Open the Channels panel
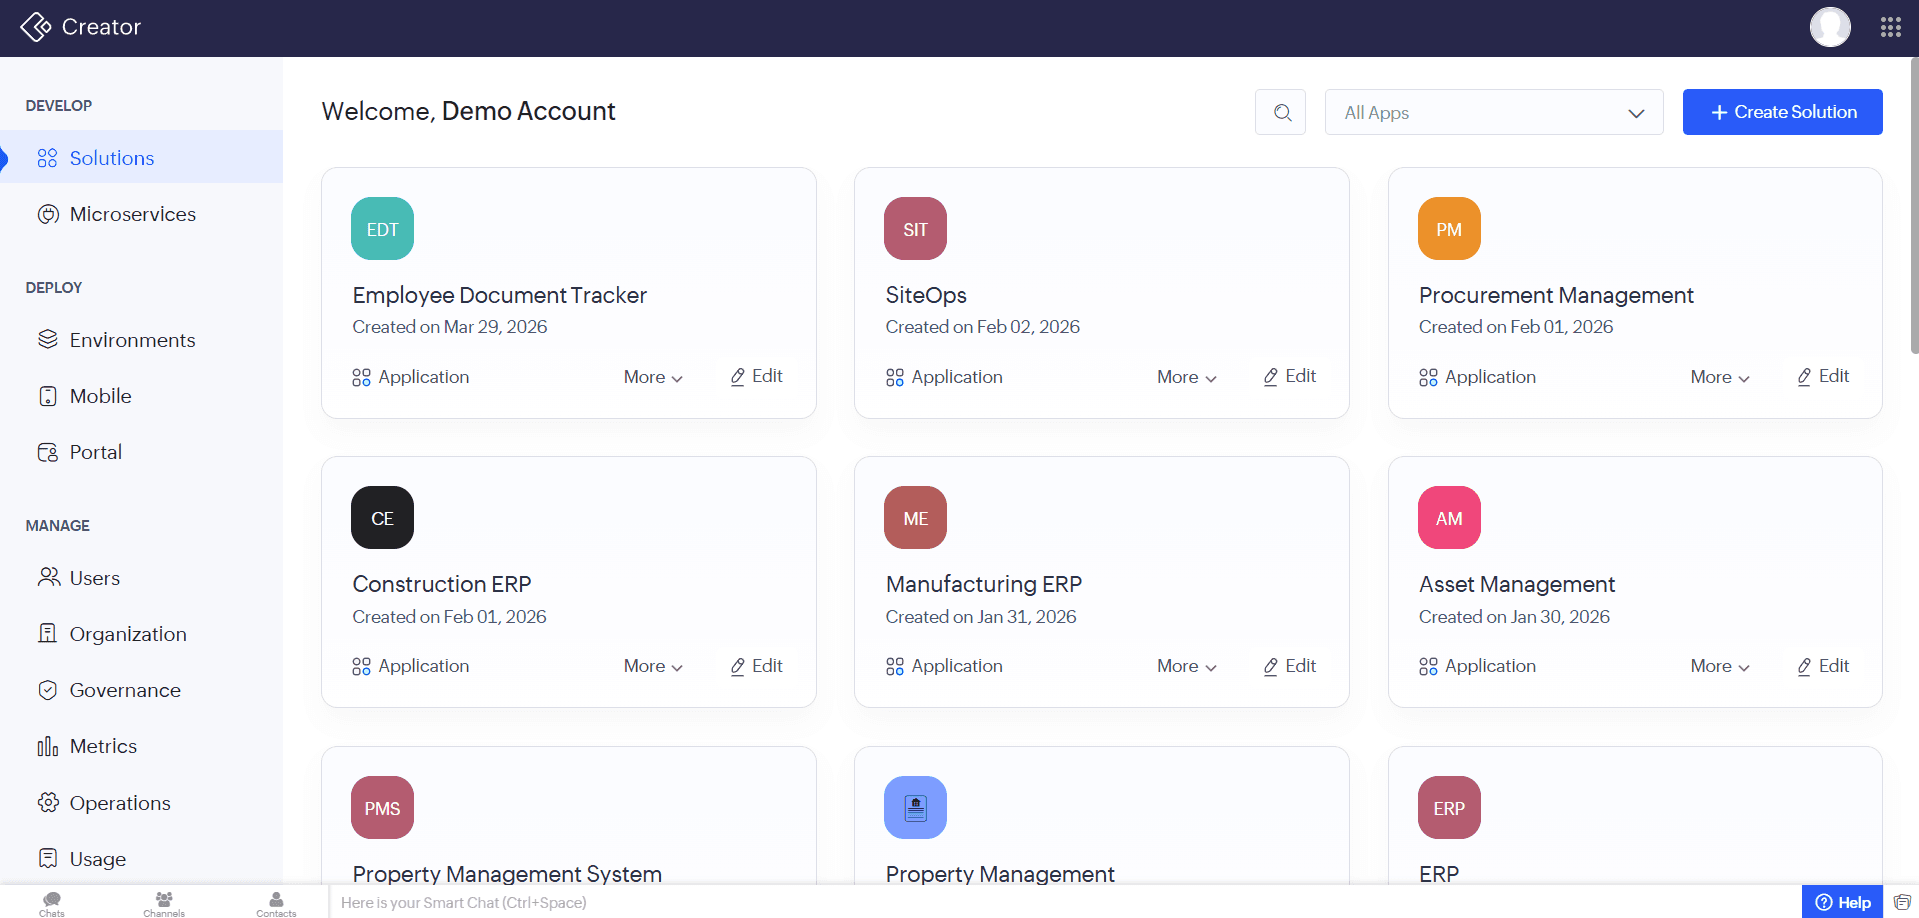Screen dimensions: 1919x918 pyautogui.click(x=163, y=902)
